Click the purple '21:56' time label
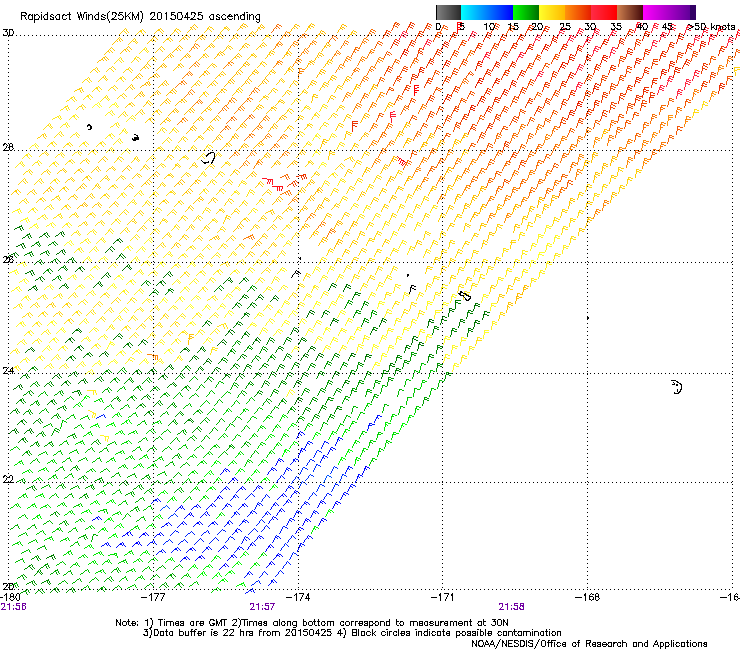This screenshot has width=740, height=650. coord(14,607)
